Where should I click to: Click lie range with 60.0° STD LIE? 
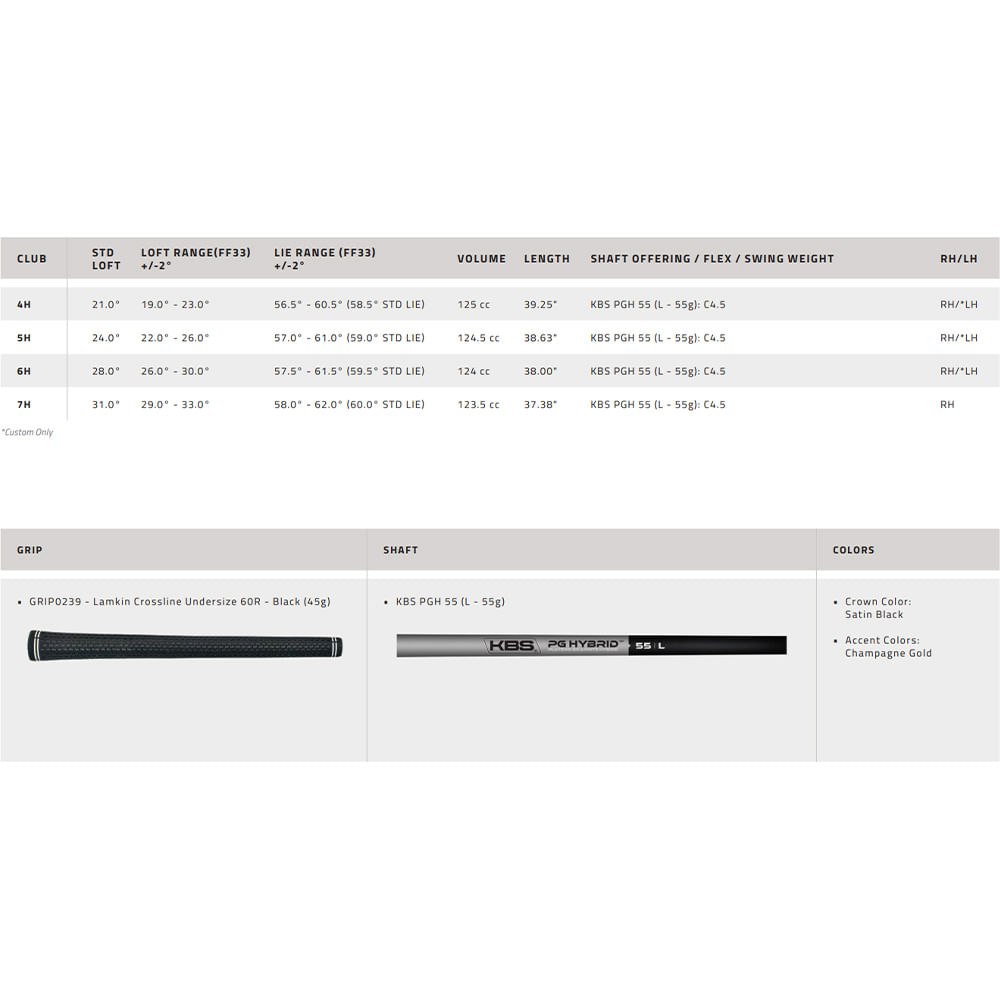349,404
